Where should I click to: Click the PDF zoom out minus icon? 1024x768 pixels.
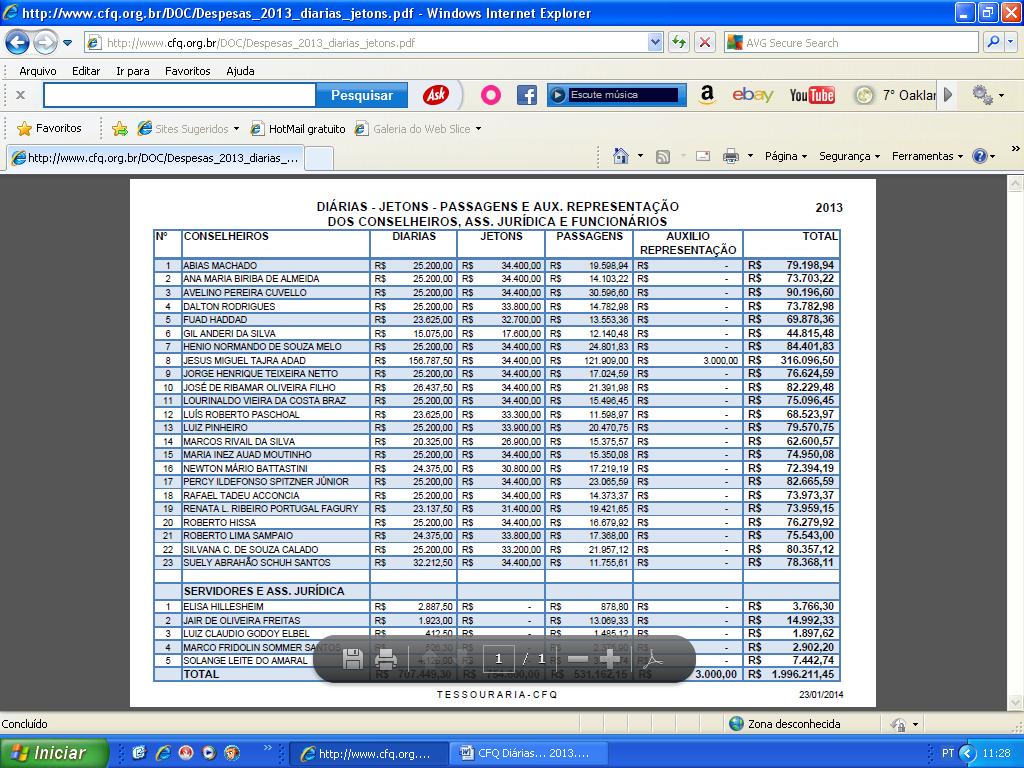577,659
